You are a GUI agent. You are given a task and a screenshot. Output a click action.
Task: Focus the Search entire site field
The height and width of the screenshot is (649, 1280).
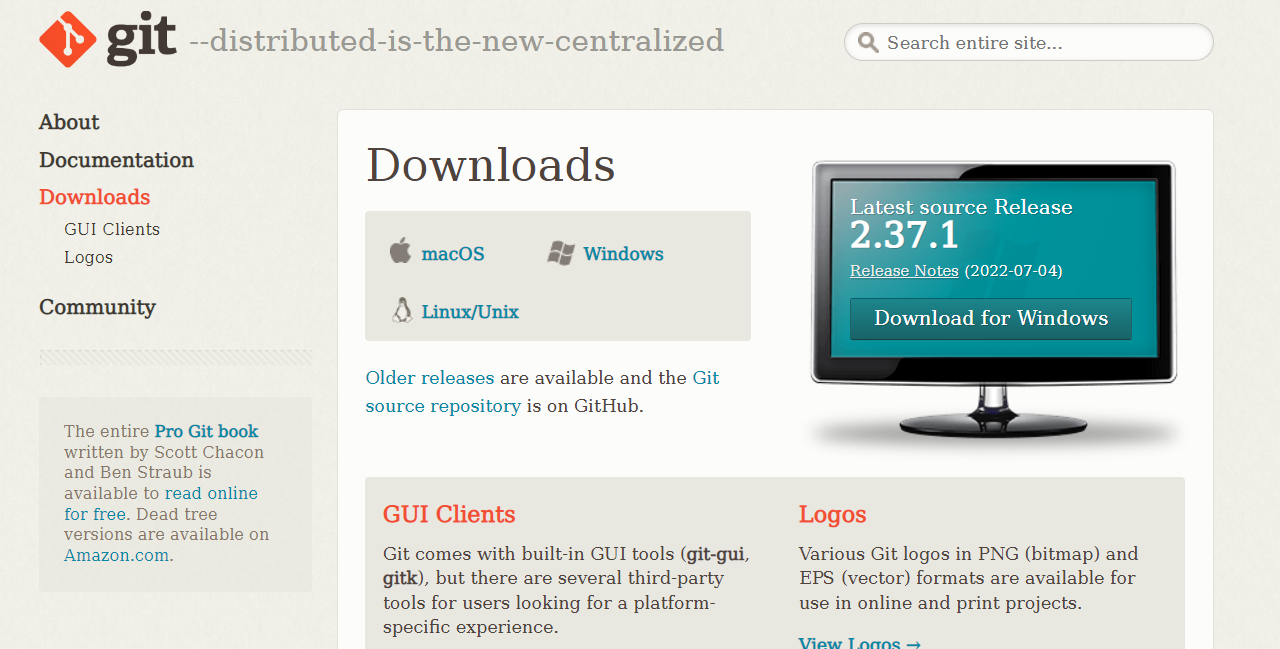click(x=1028, y=42)
